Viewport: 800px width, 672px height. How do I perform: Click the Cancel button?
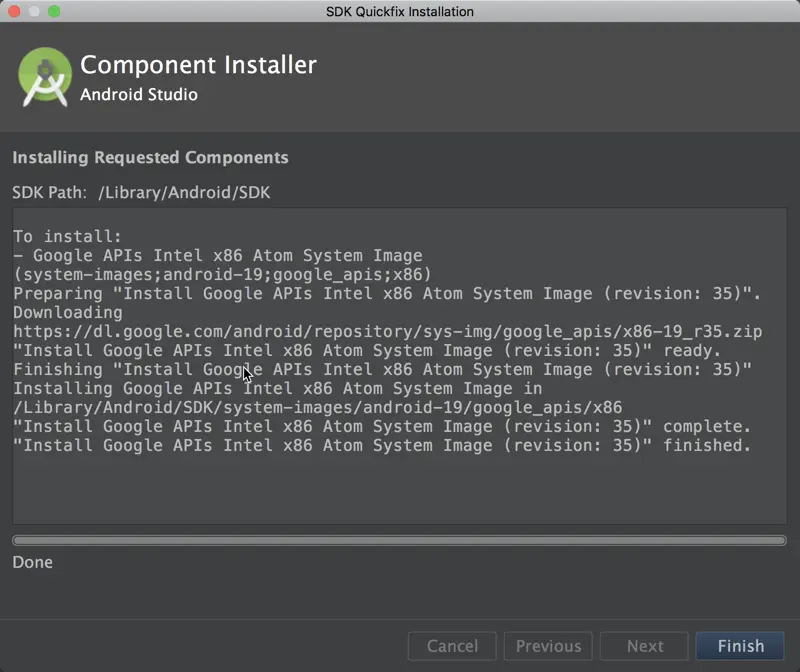click(452, 646)
